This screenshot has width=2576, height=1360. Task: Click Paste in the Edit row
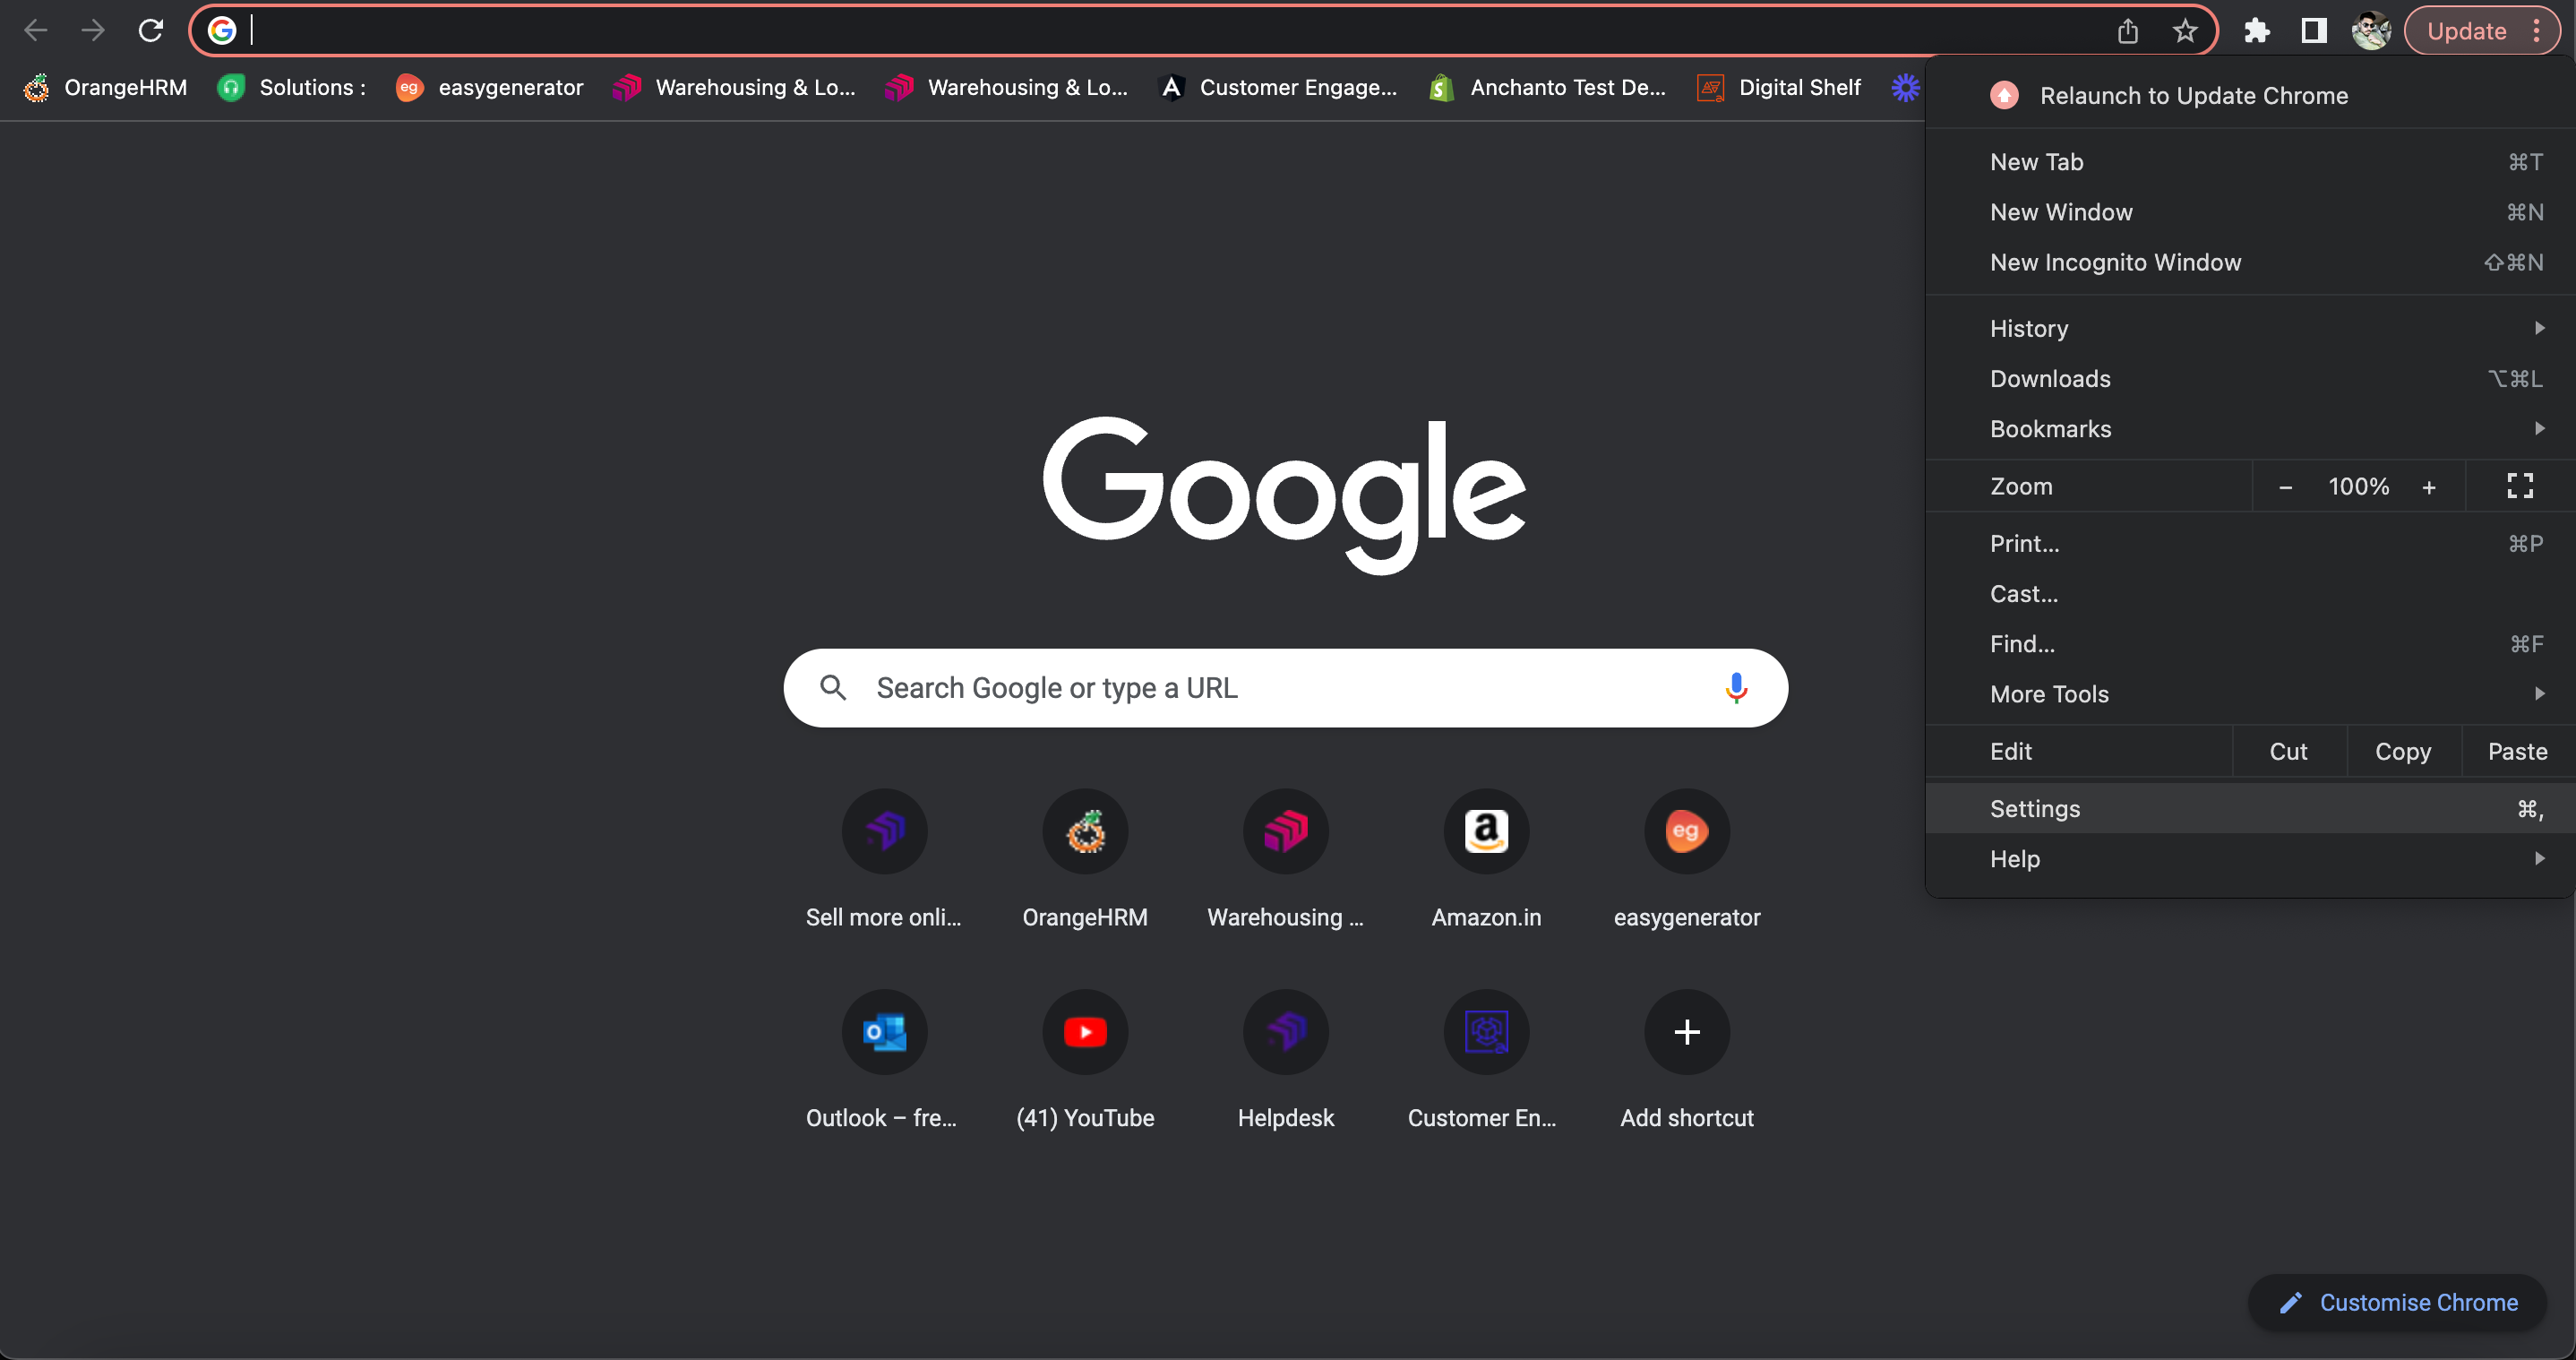coord(2517,751)
